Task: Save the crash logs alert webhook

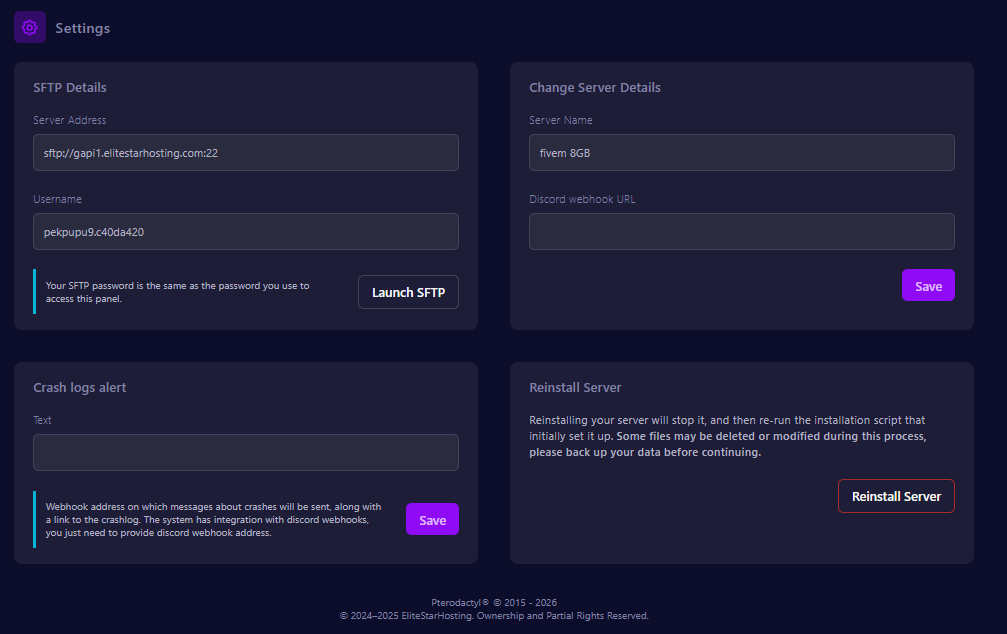Action: pyautogui.click(x=432, y=520)
